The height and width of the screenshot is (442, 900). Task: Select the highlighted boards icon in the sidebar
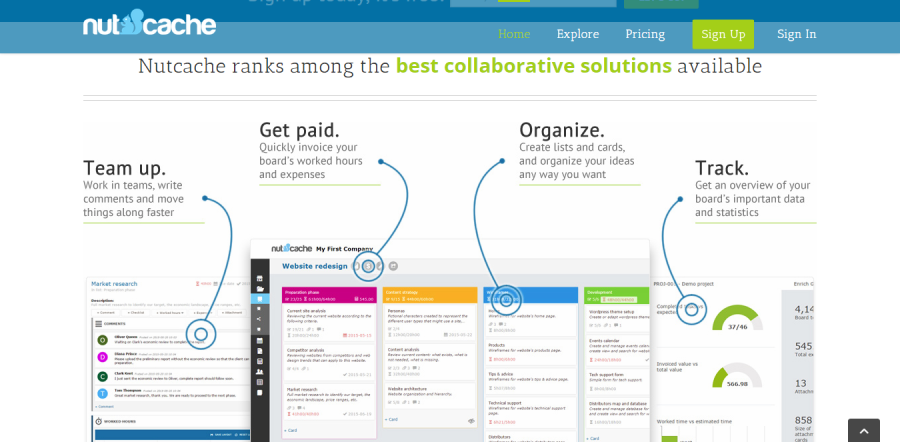[x=259, y=299]
